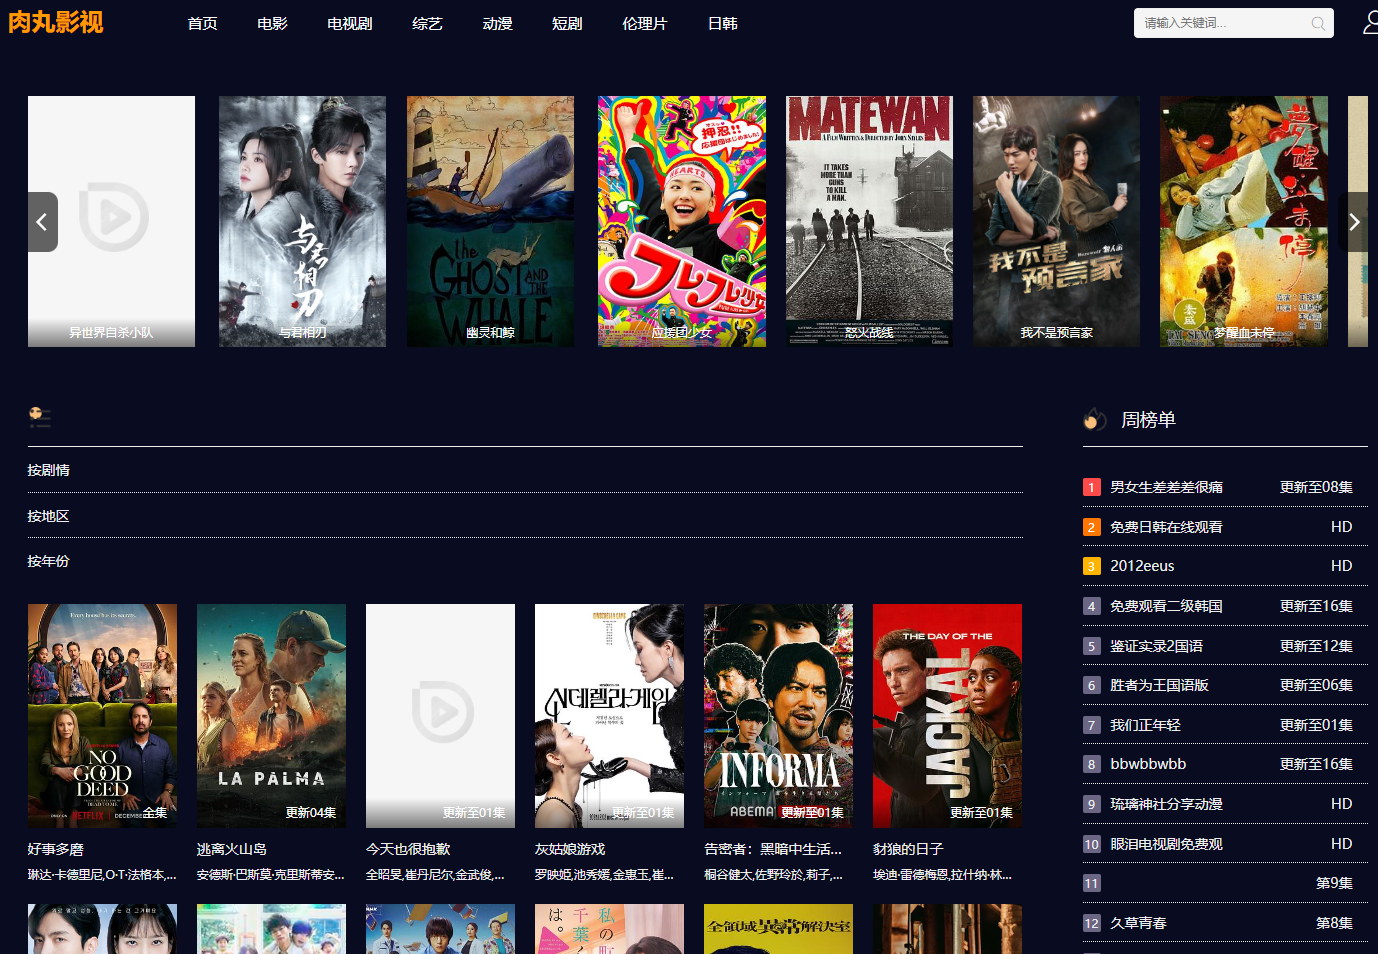Open the 我不是预言家 carousel poster
The height and width of the screenshot is (954, 1378).
(x=1056, y=221)
